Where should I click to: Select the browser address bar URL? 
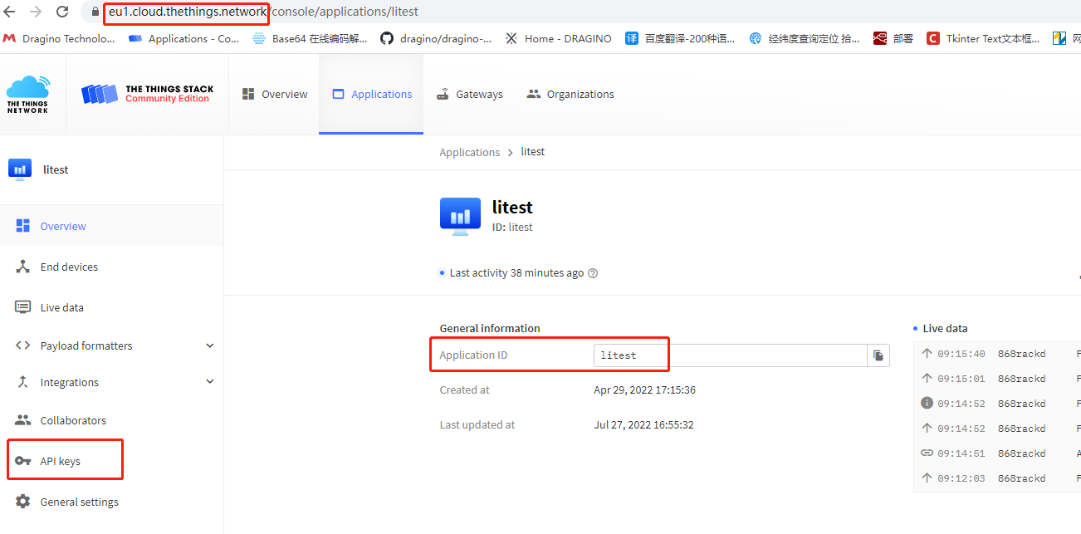pos(263,12)
